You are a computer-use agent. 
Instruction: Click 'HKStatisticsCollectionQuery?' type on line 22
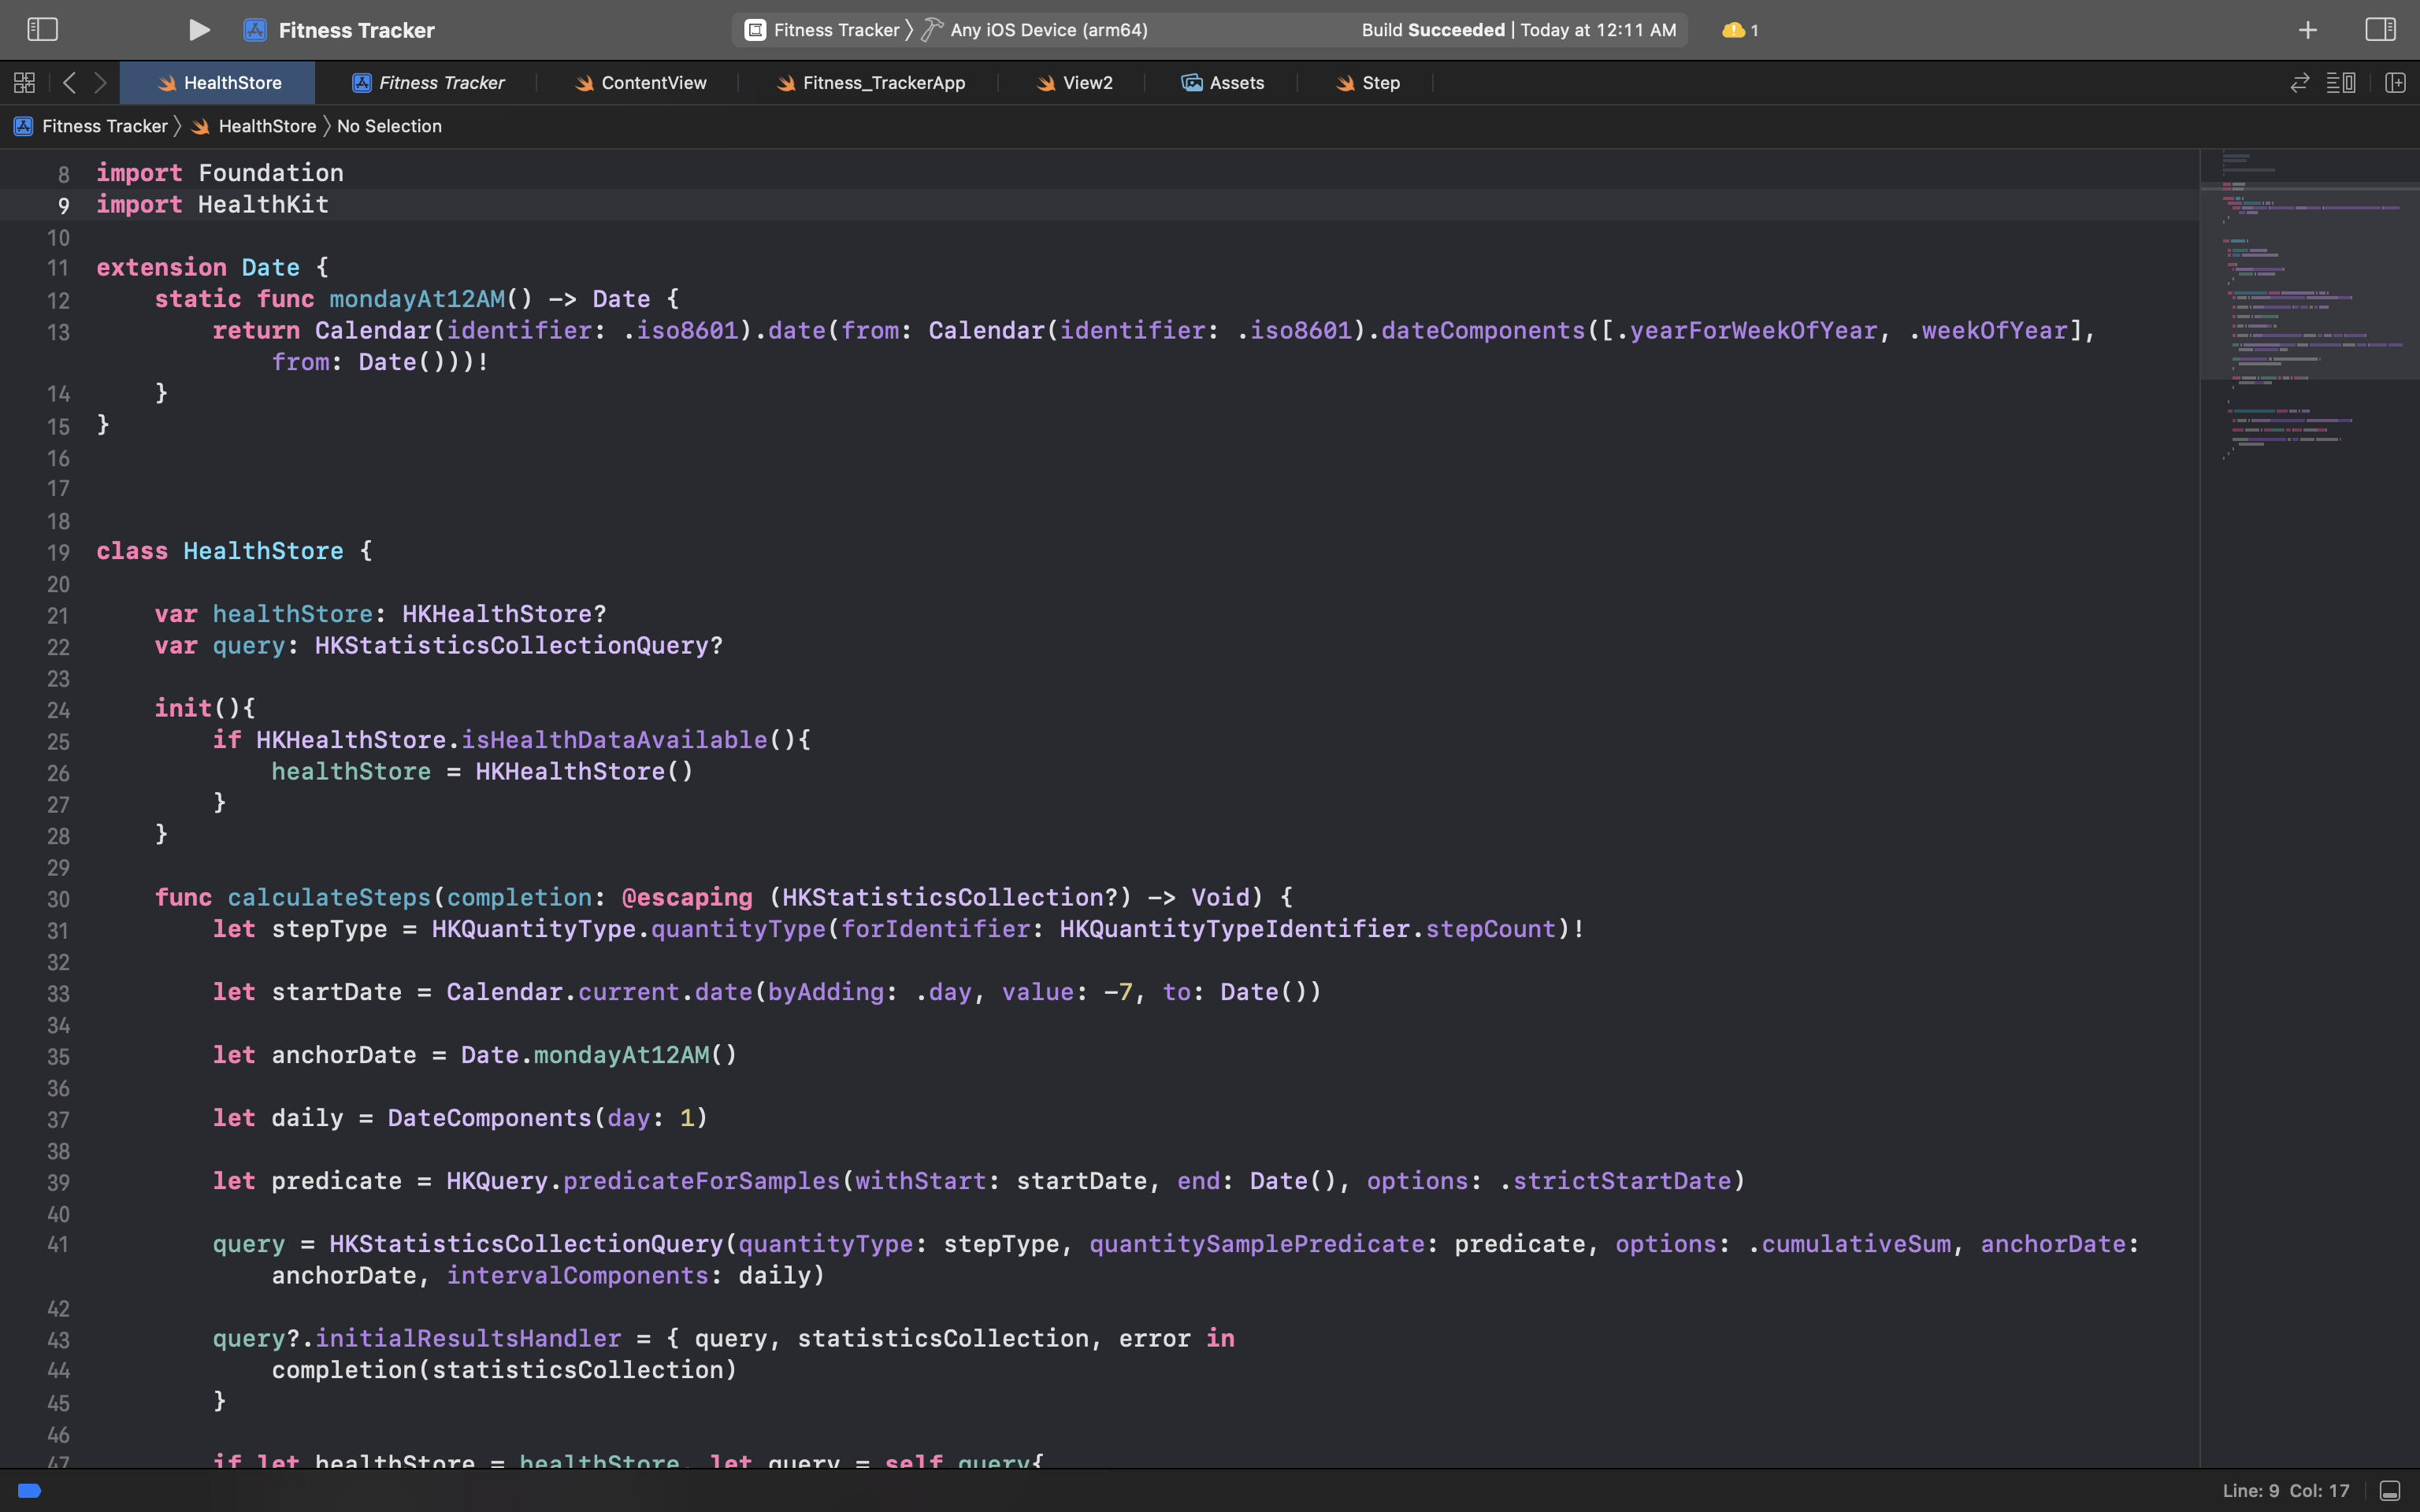[x=518, y=645]
